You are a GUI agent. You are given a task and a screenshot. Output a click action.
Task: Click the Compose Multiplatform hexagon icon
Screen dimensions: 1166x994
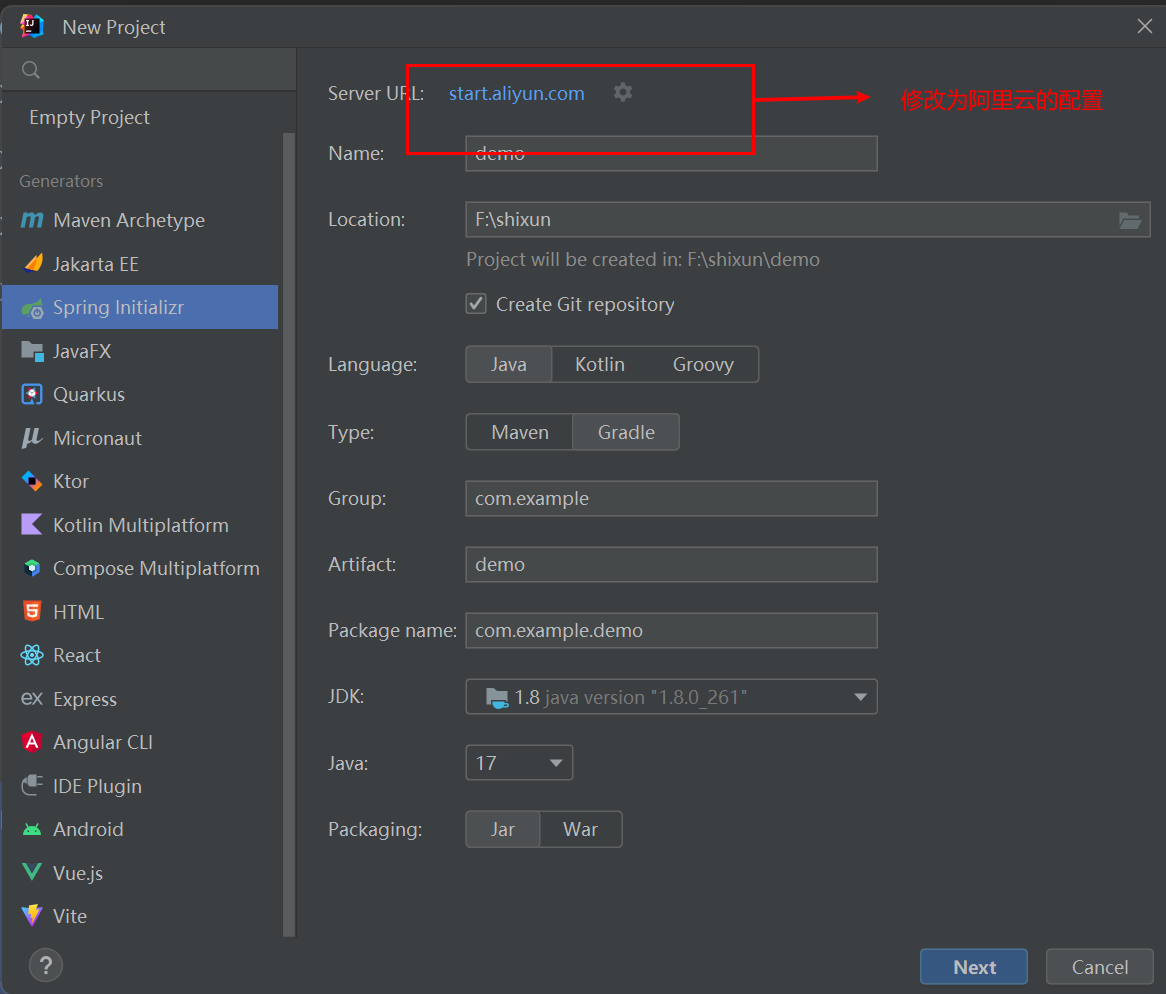pos(32,568)
